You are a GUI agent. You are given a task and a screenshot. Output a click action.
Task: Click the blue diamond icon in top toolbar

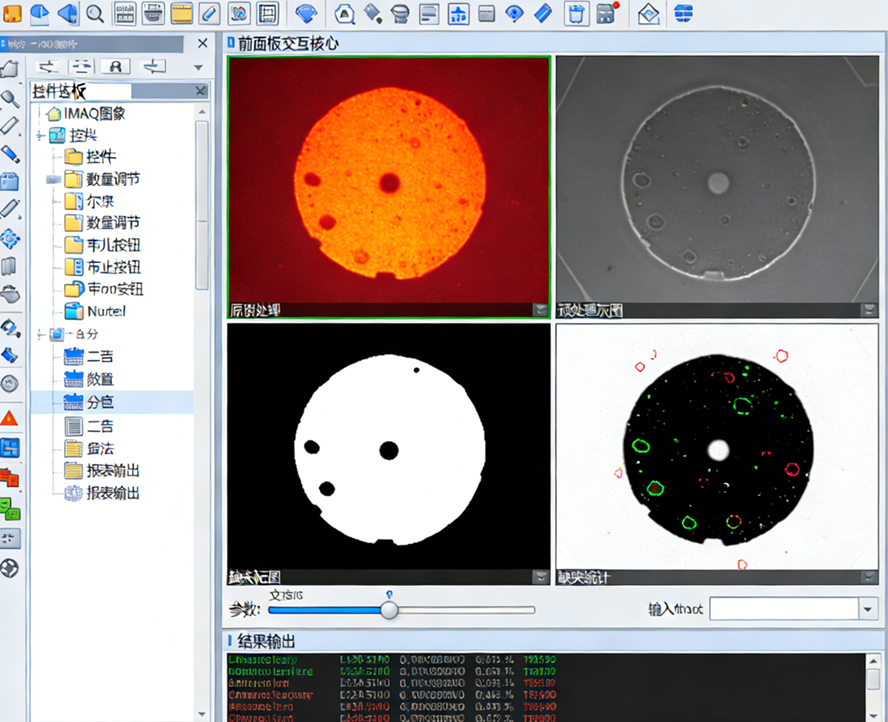click(x=306, y=13)
